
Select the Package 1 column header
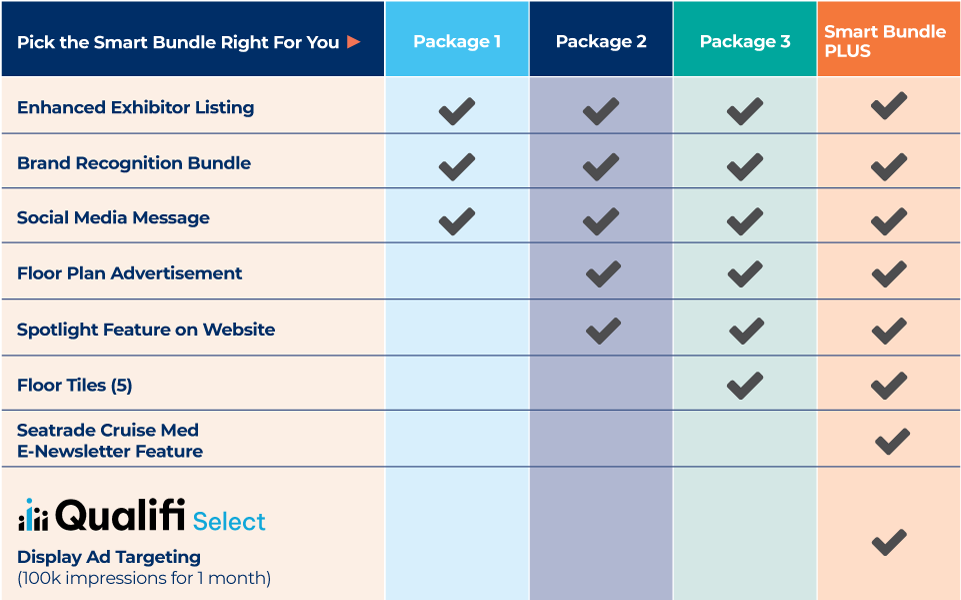pyautogui.click(x=457, y=39)
